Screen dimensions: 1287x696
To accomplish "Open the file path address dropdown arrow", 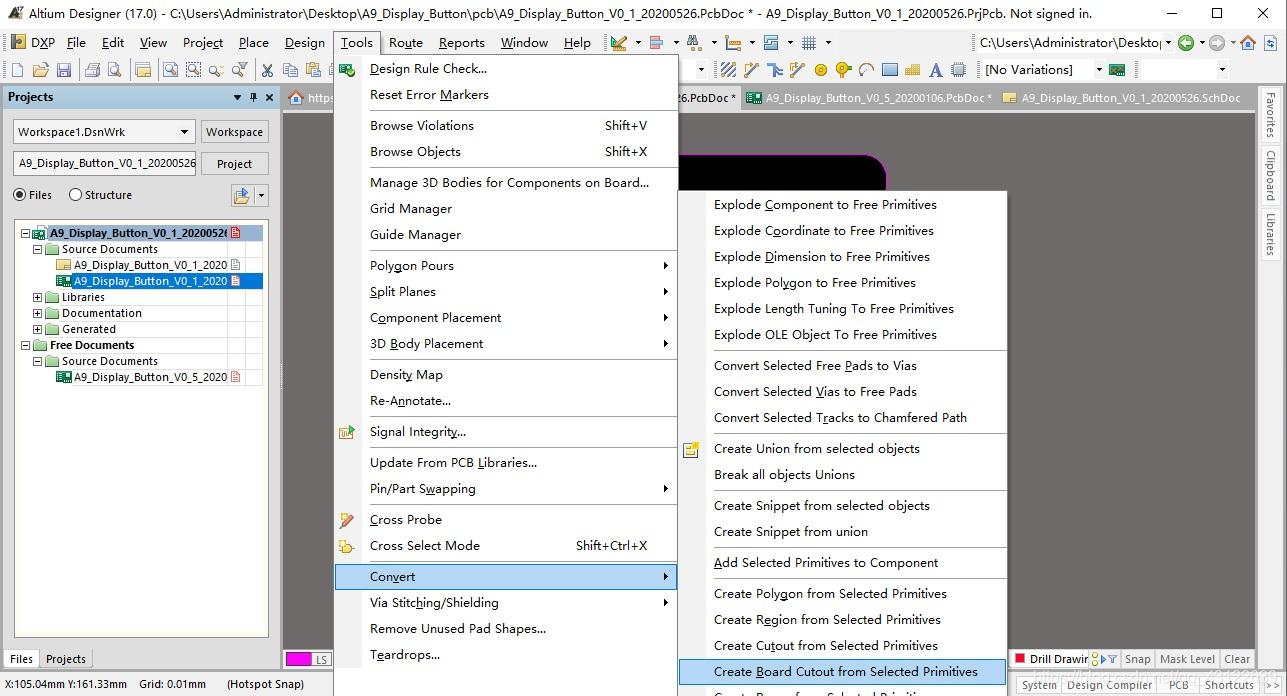I will [1168, 43].
